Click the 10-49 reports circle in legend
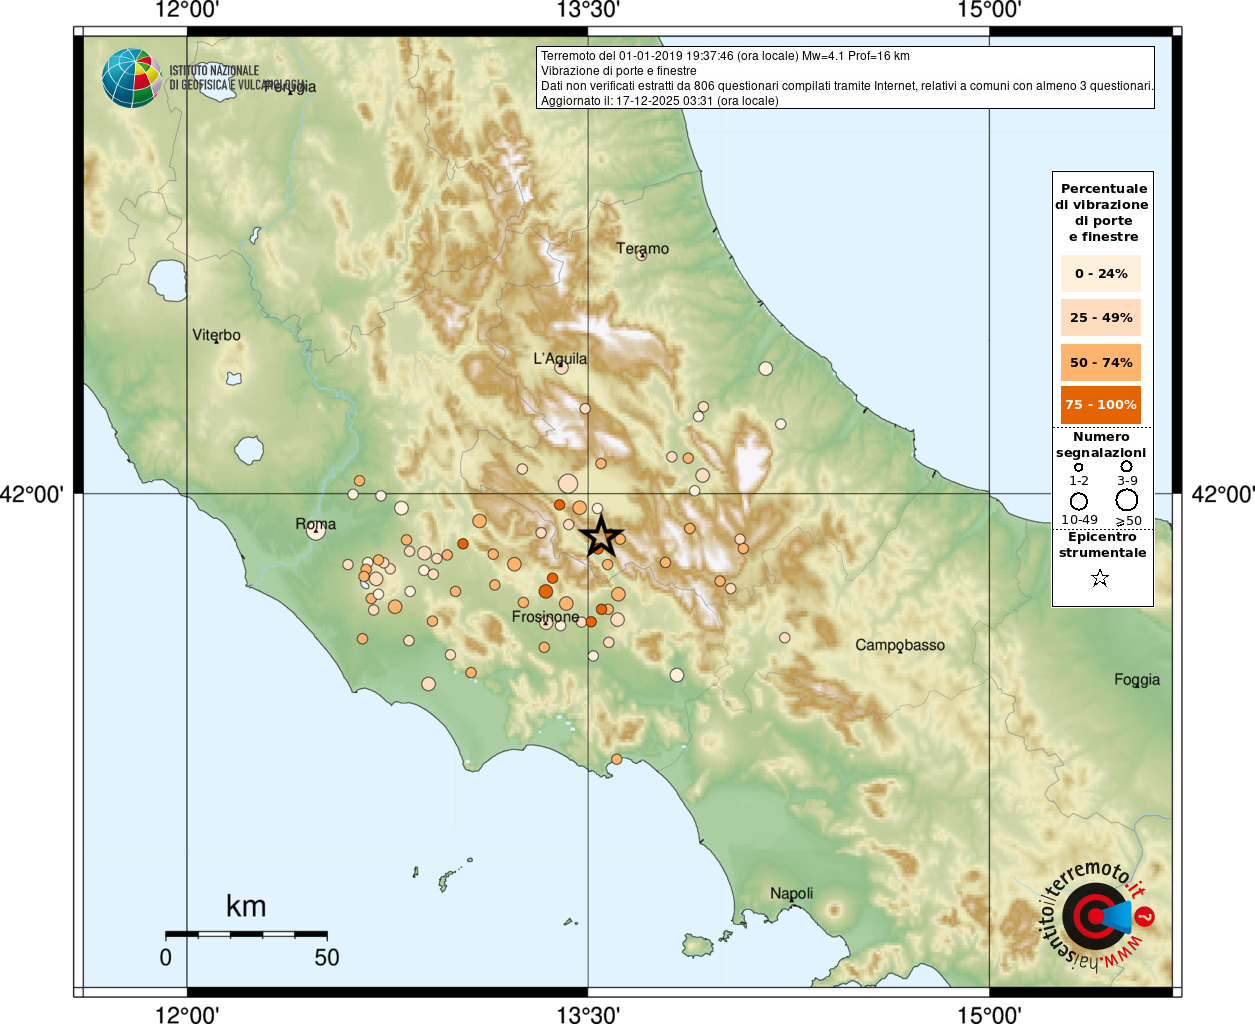The height and width of the screenshot is (1024, 1255). pos(1079,501)
